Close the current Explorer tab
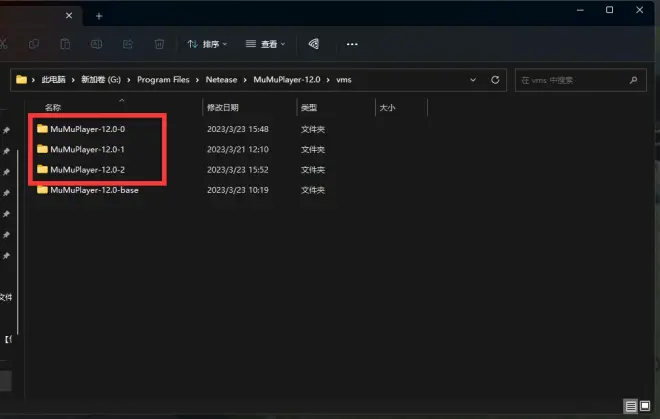660x419 pixels. (69, 16)
